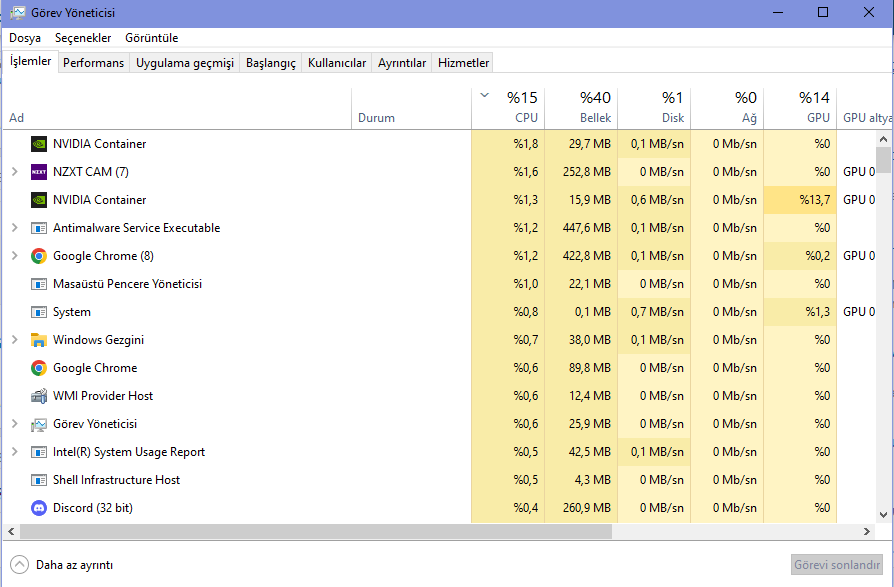Maximize the Görev Yöneticisi window

[823, 12]
